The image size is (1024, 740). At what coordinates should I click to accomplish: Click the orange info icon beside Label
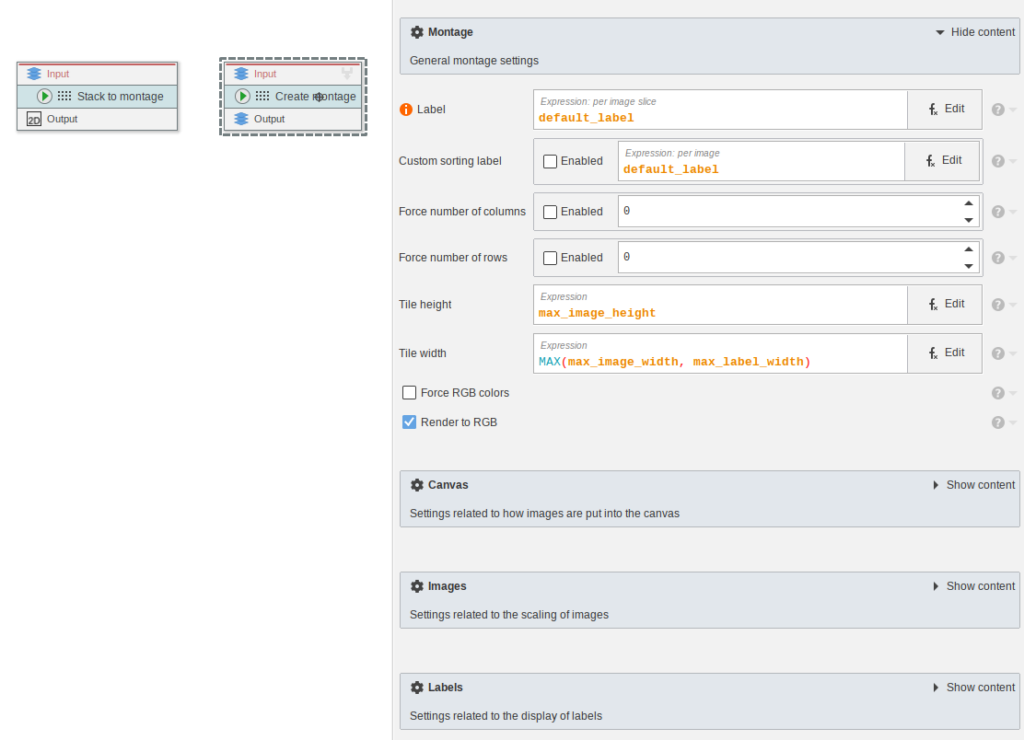406,110
